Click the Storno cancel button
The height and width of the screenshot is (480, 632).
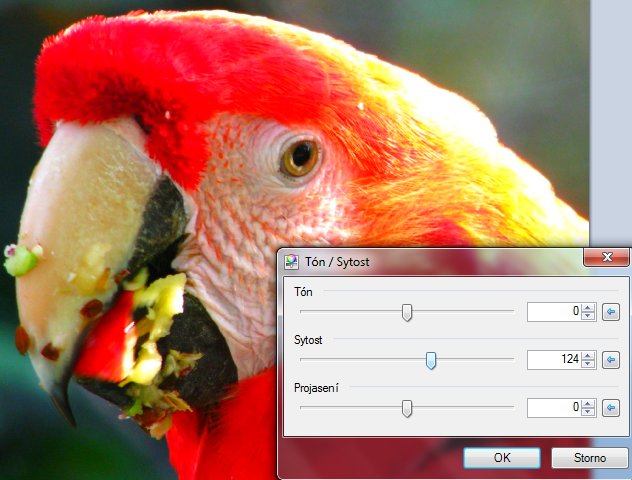point(590,458)
